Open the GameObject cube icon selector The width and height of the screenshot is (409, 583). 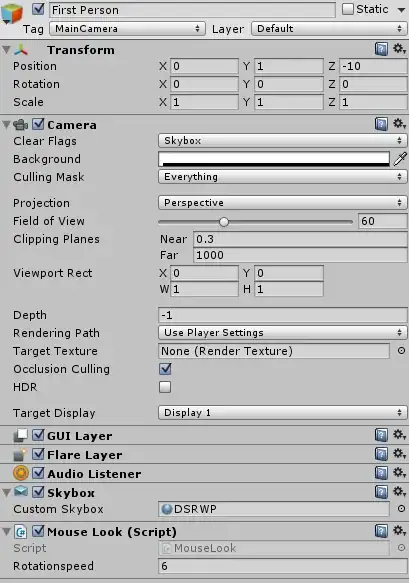[x=12, y=13]
